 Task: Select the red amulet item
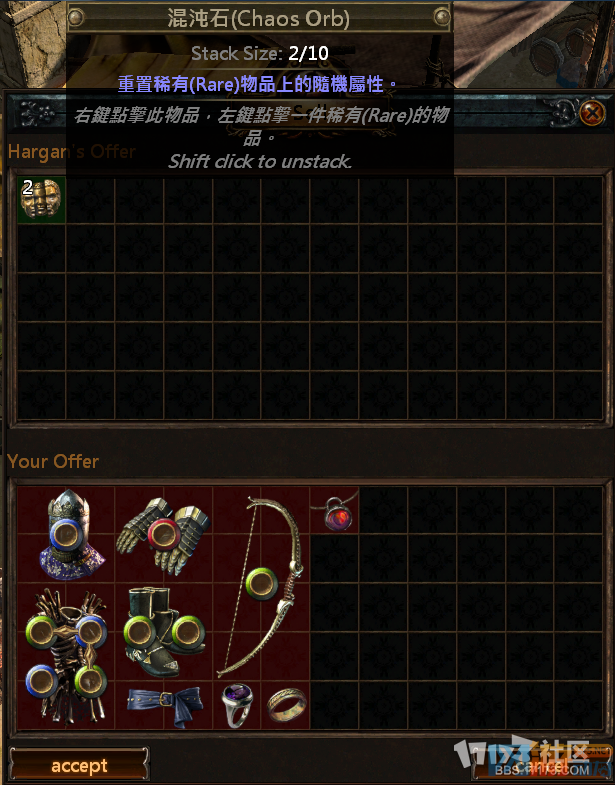click(335, 511)
